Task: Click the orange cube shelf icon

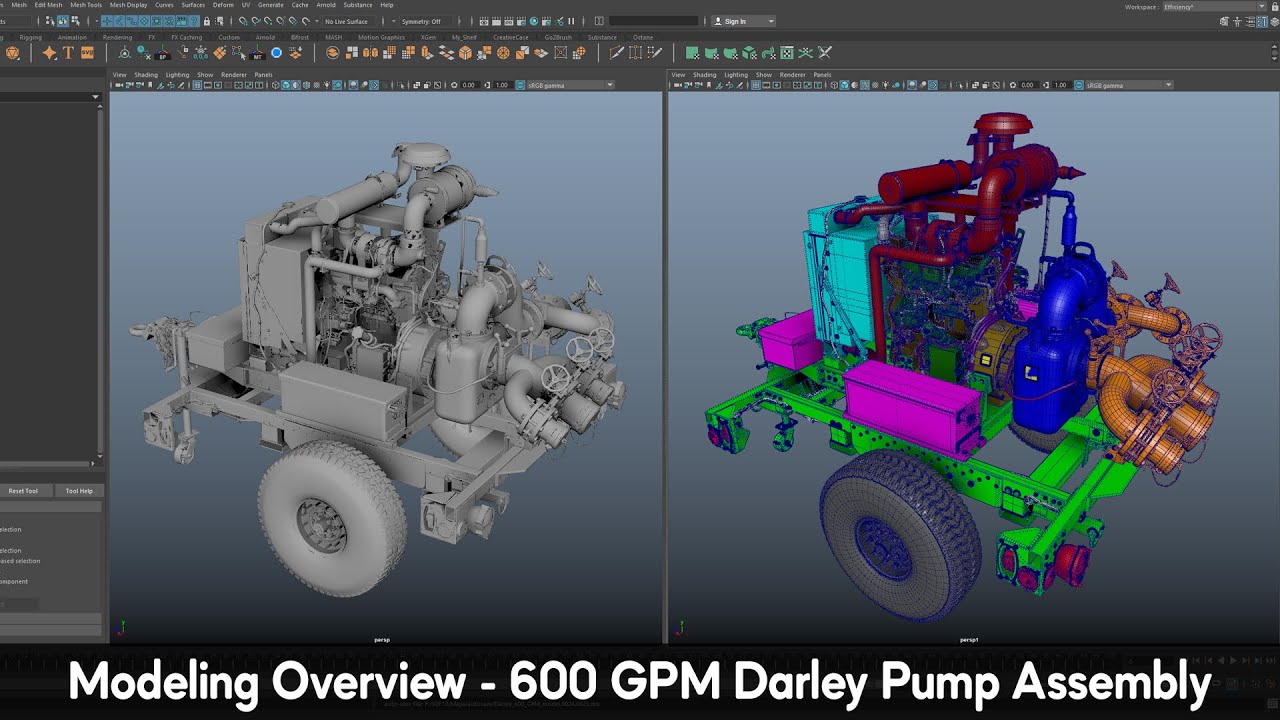Action: 465,53
